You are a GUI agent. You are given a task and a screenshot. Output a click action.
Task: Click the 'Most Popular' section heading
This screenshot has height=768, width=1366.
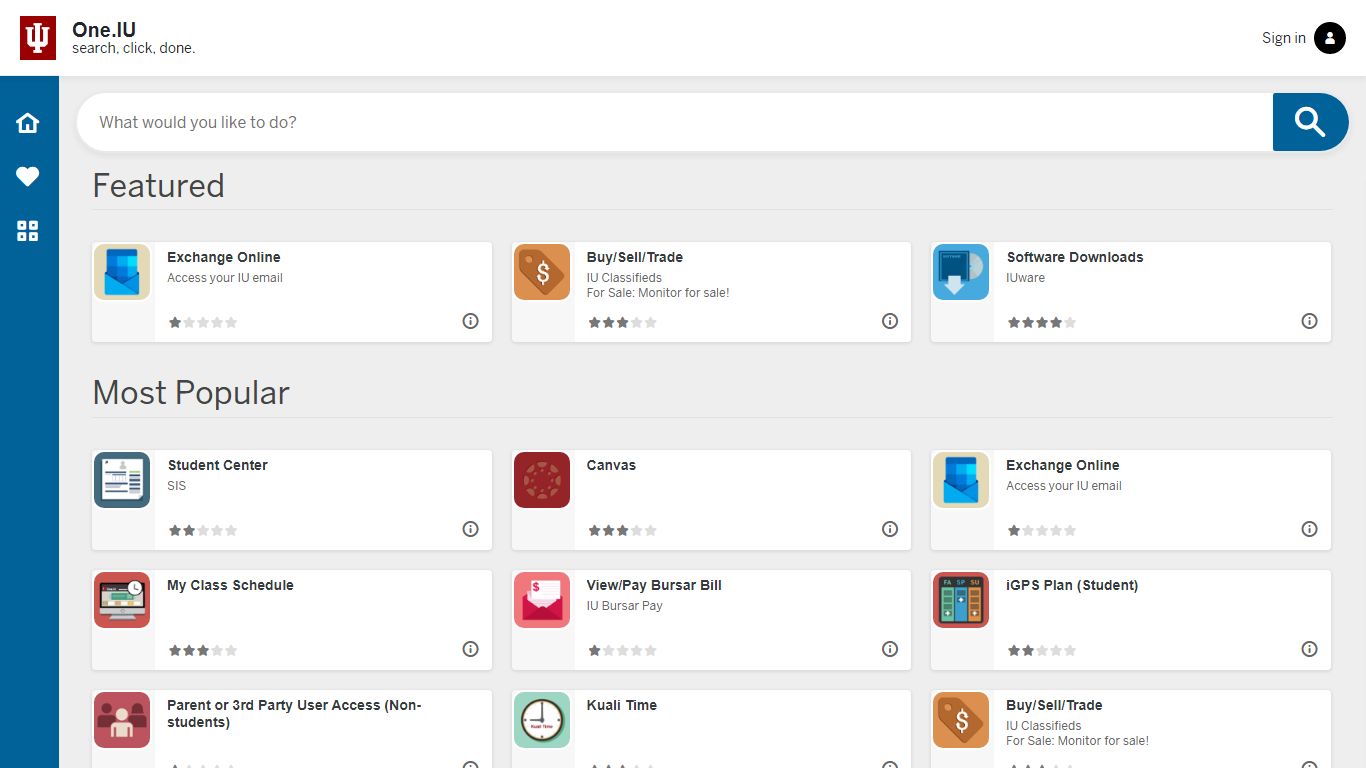point(191,393)
